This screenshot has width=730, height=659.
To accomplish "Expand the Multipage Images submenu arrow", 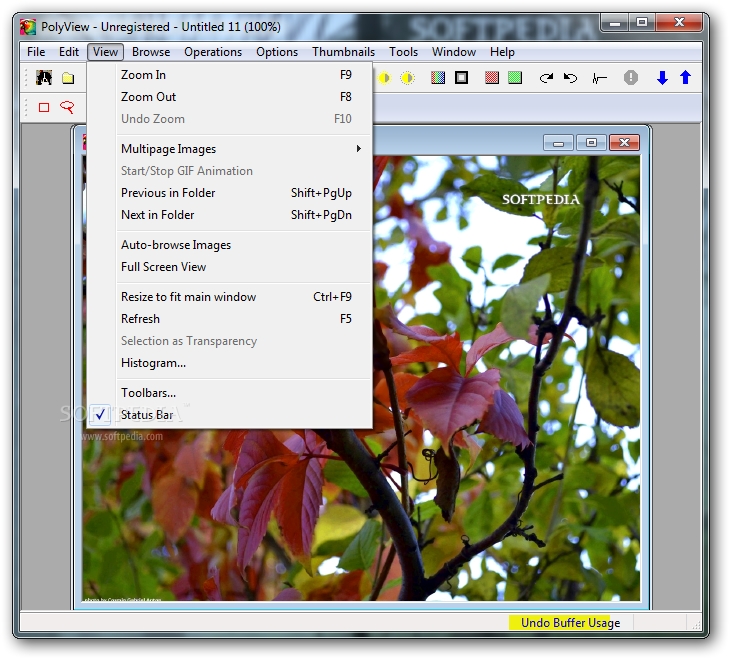I will tap(358, 149).
